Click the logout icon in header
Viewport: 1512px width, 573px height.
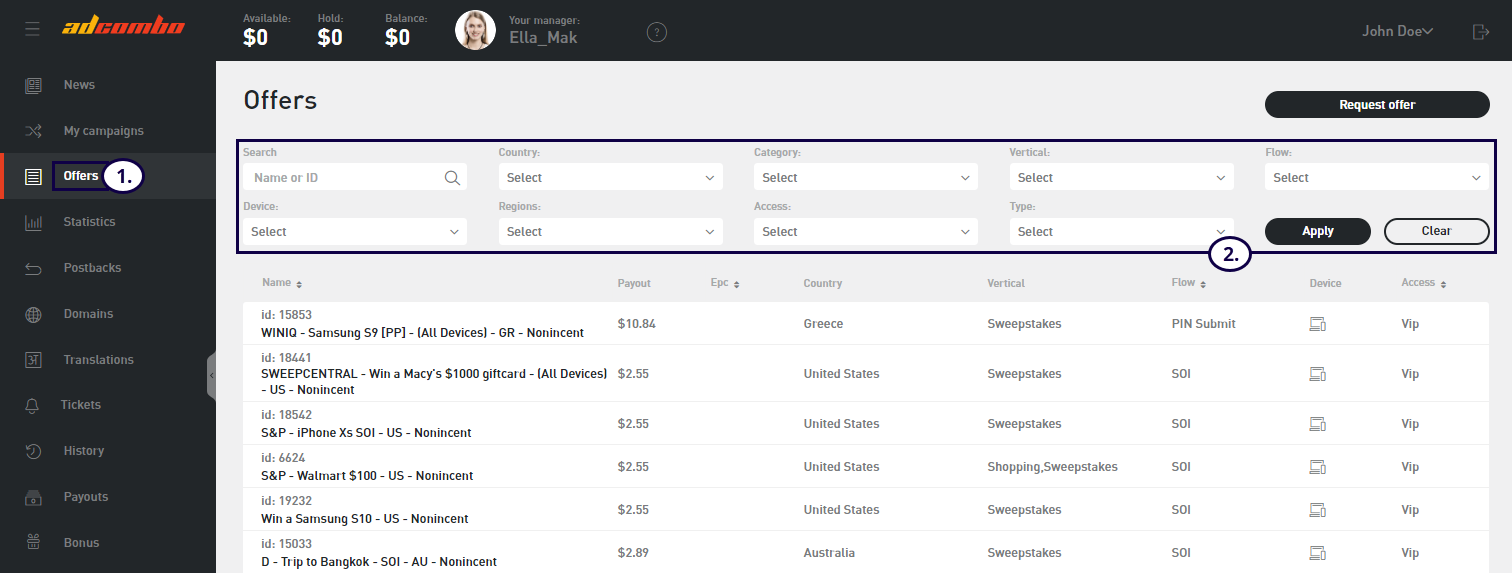(x=1481, y=32)
